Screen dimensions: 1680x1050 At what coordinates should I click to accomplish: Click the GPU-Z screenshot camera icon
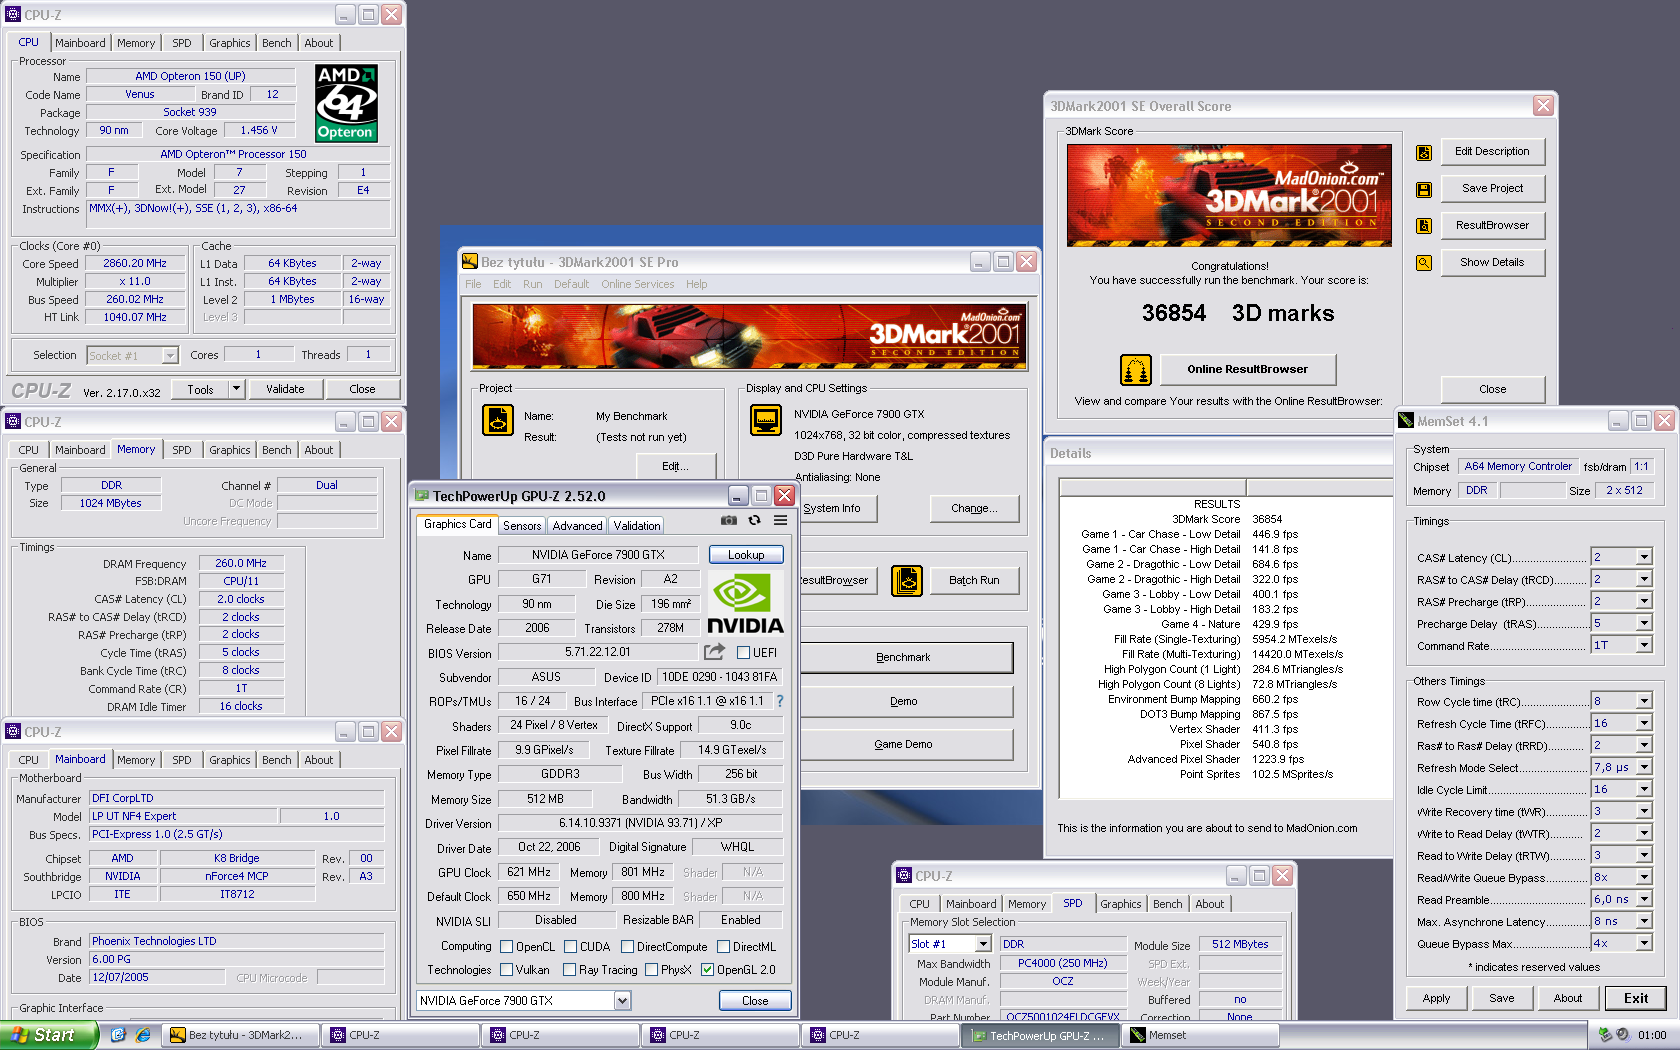coord(729,520)
